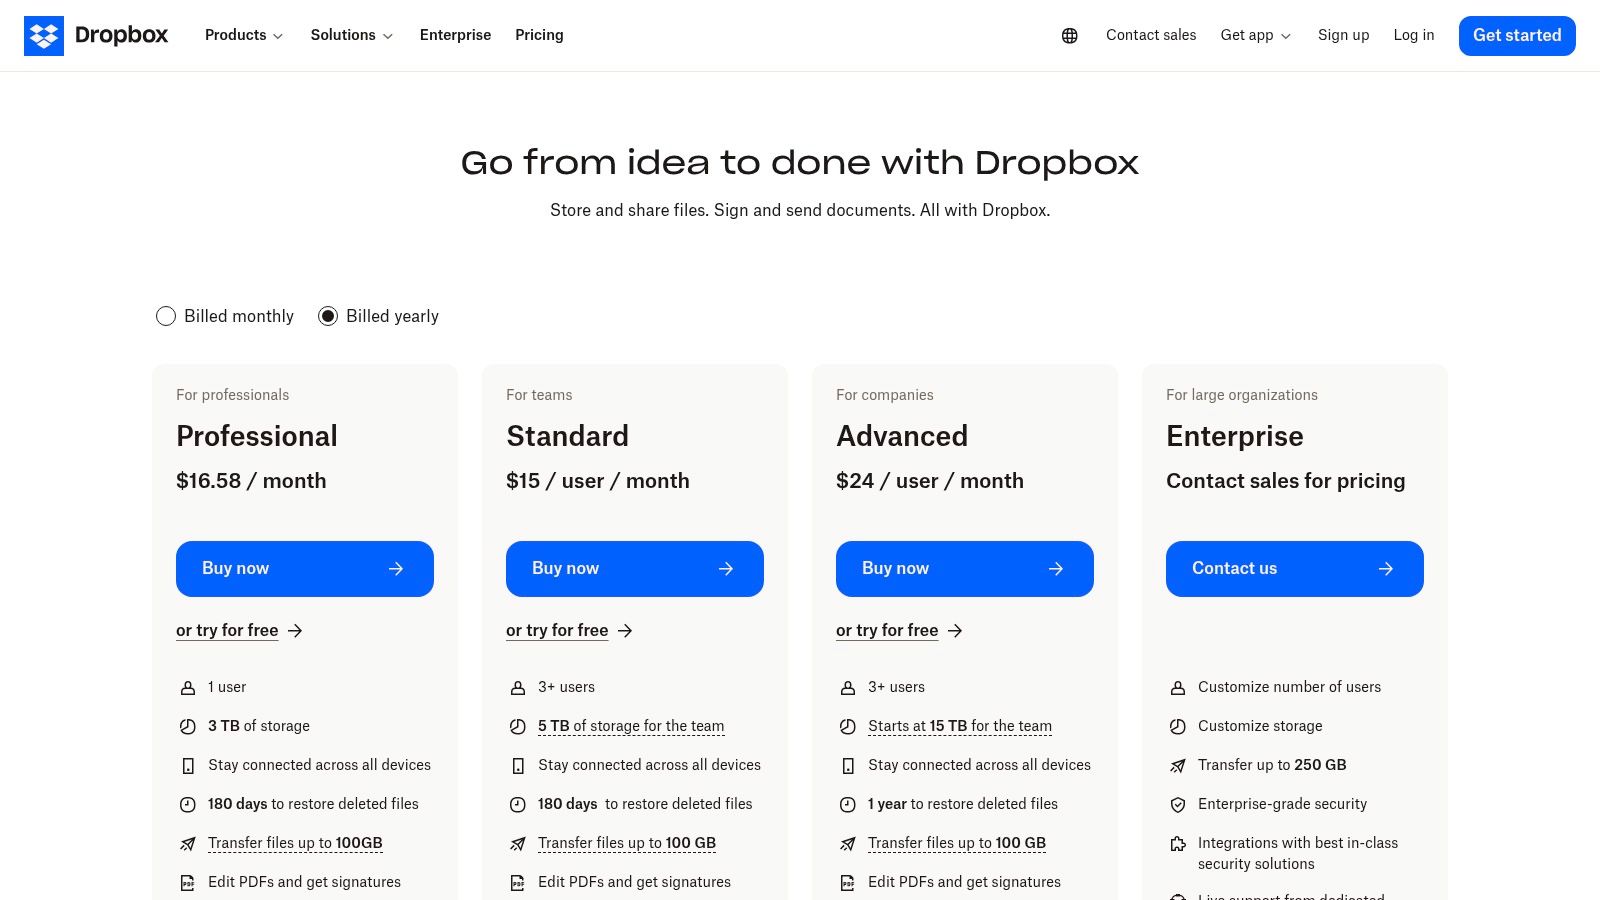Click the Get started button
Viewport: 1600px width, 900px height.
(x=1517, y=35)
